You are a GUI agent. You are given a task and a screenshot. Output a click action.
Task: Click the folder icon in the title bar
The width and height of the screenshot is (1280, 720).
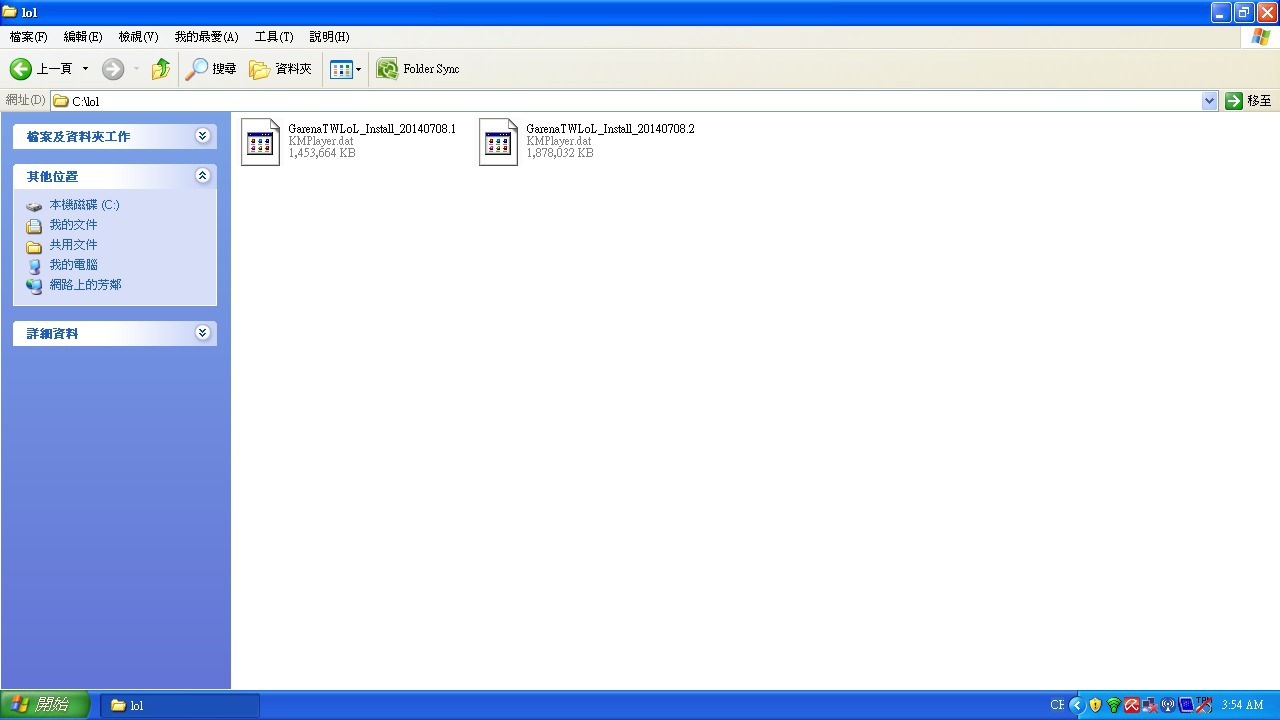point(10,12)
